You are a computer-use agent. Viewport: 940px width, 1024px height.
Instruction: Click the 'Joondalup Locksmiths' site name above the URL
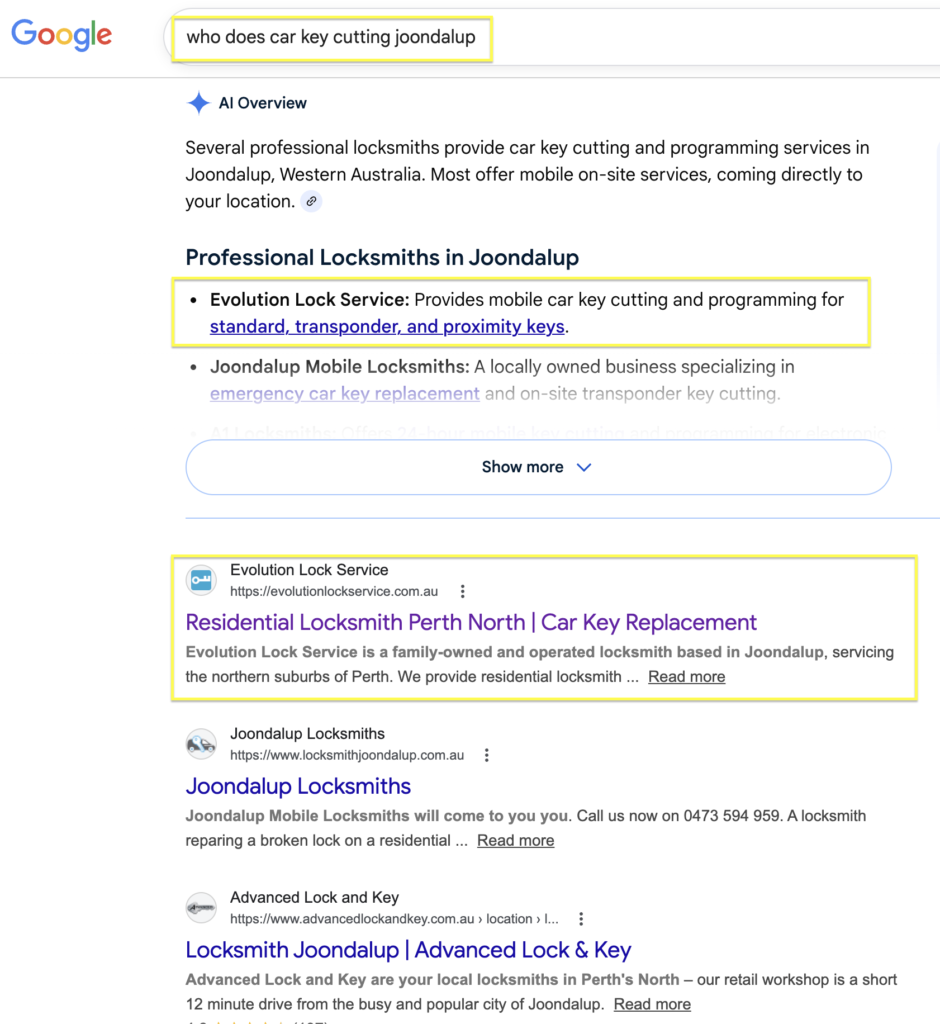click(x=307, y=734)
